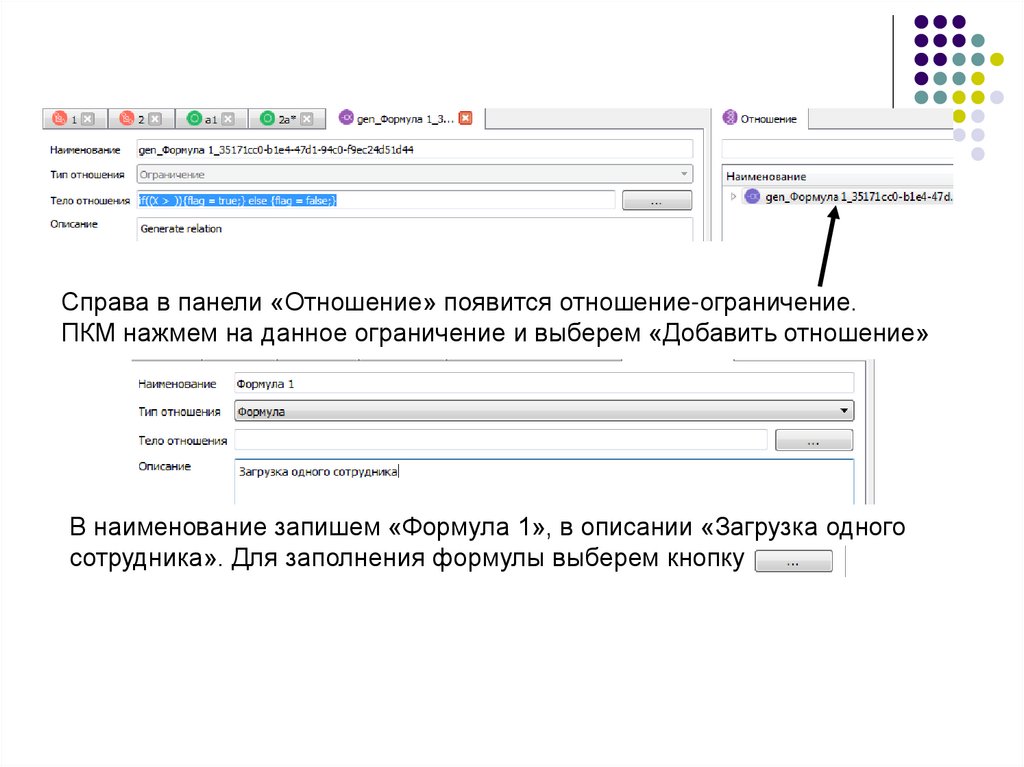Click the search field in Отношение panel
1024x767 pixels.
point(837,150)
